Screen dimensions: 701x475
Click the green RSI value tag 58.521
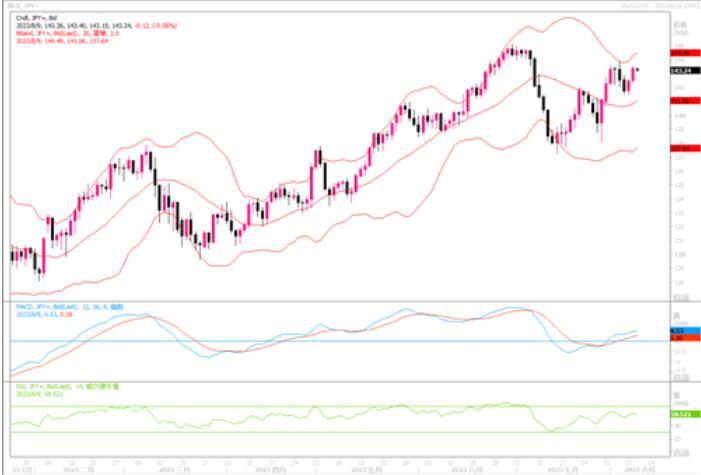tap(682, 412)
